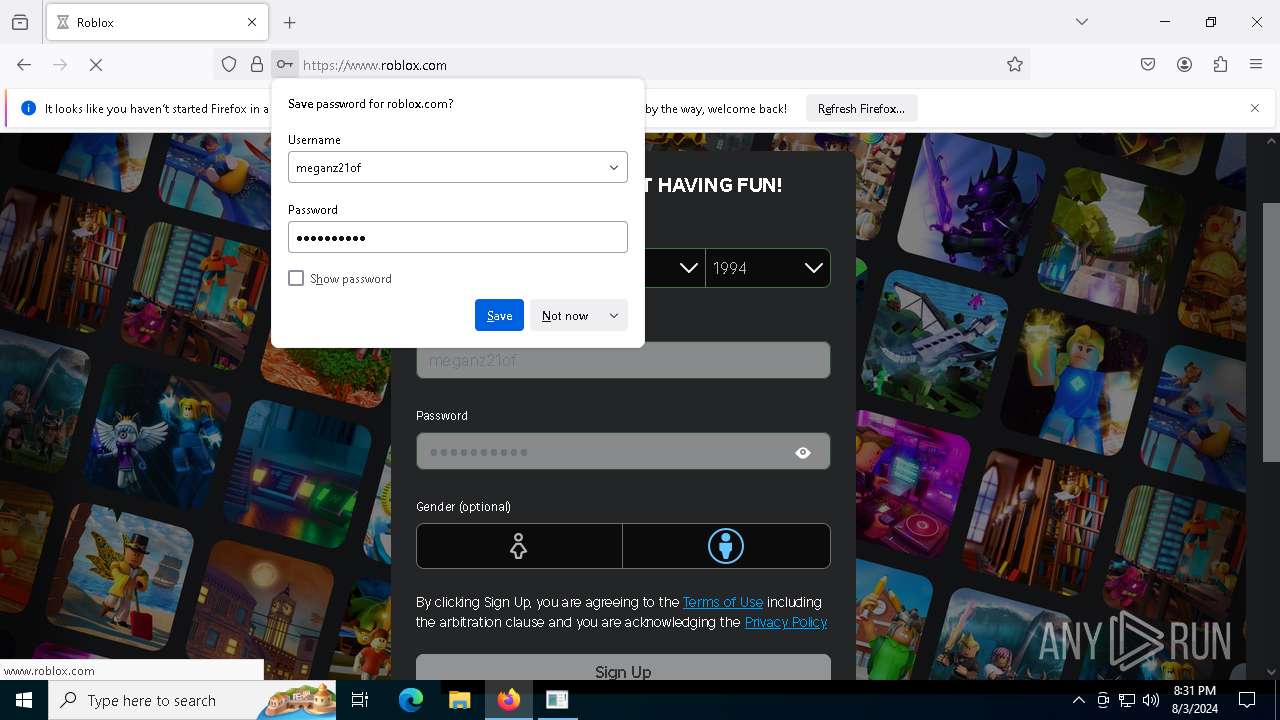Viewport: 1280px width, 720px height.
Task: Open the Privacy Policy link
Action: pos(786,622)
